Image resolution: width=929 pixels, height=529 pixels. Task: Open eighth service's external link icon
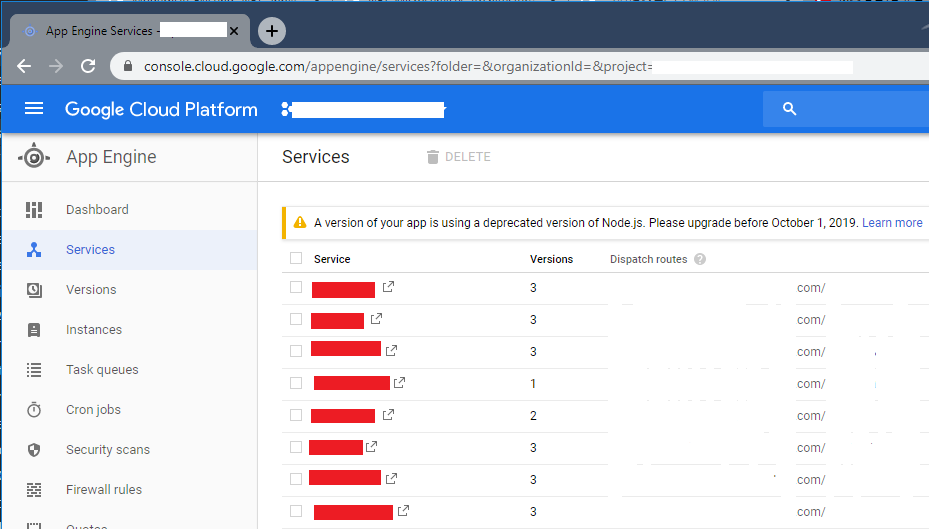(x=403, y=511)
